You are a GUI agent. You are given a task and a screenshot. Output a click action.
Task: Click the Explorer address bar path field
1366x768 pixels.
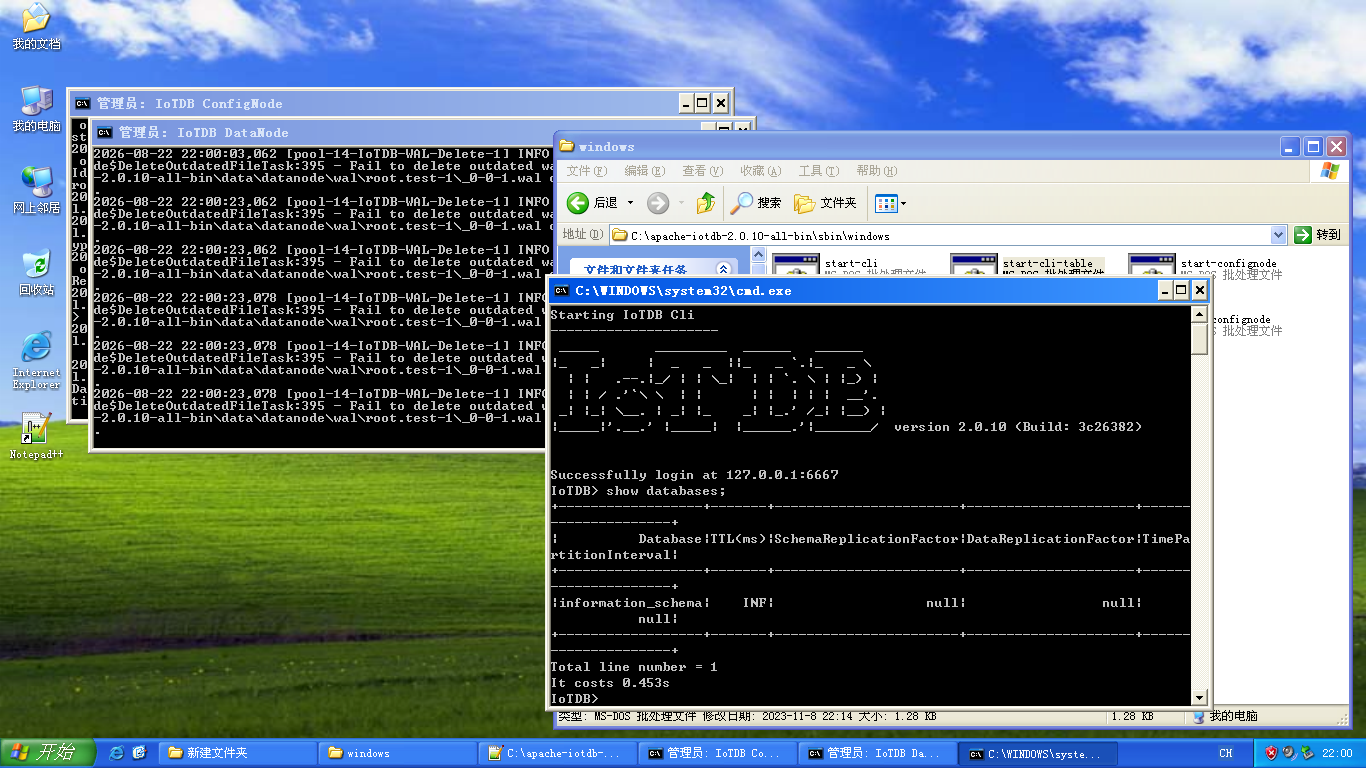[x=947, y=235]
